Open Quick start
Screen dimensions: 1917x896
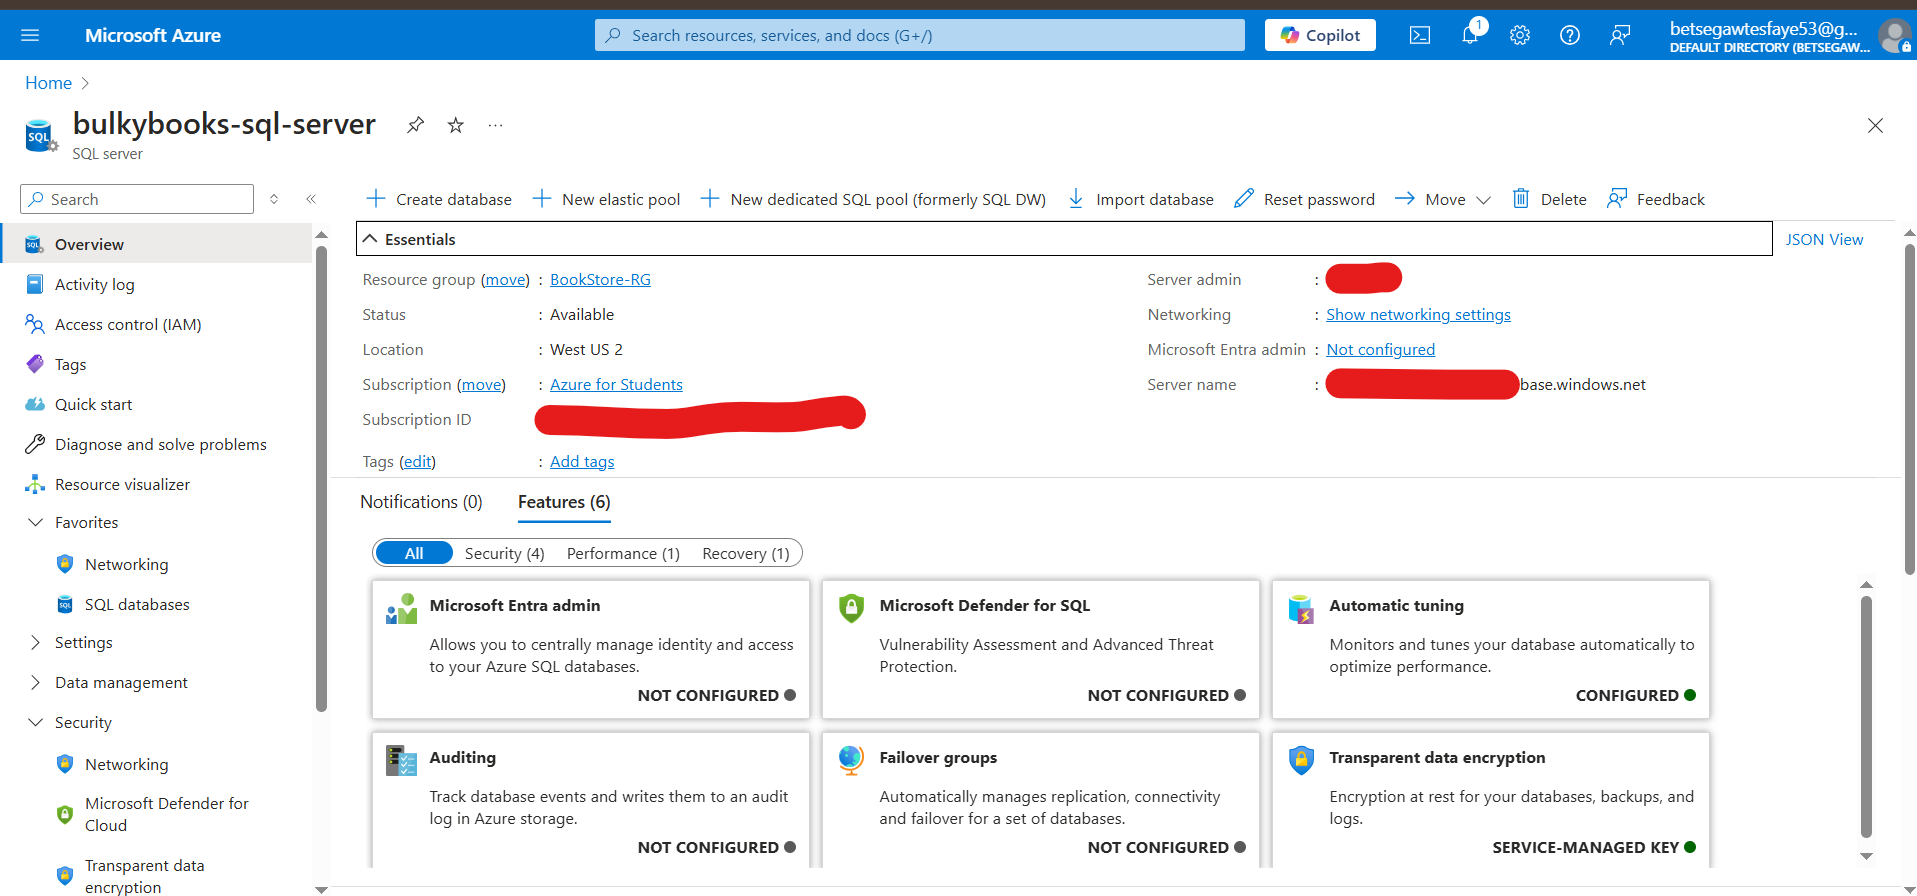(x=93, y=404)
